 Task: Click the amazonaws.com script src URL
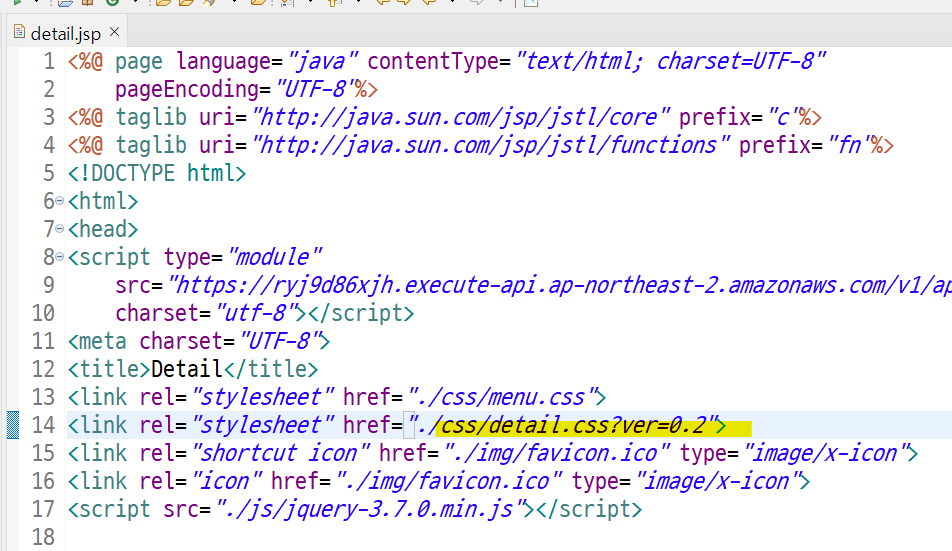[x=559, y=285]
